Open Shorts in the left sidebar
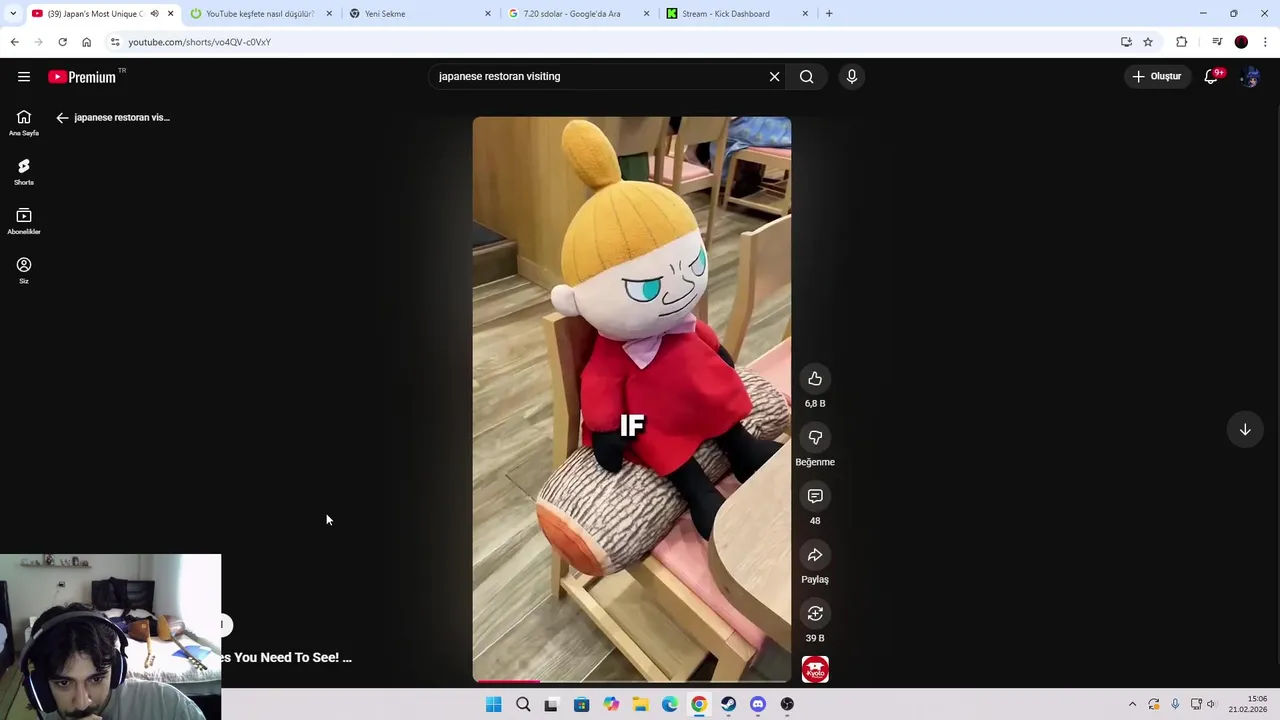This screenshot has height=720, width=1280. click(24, 172)
